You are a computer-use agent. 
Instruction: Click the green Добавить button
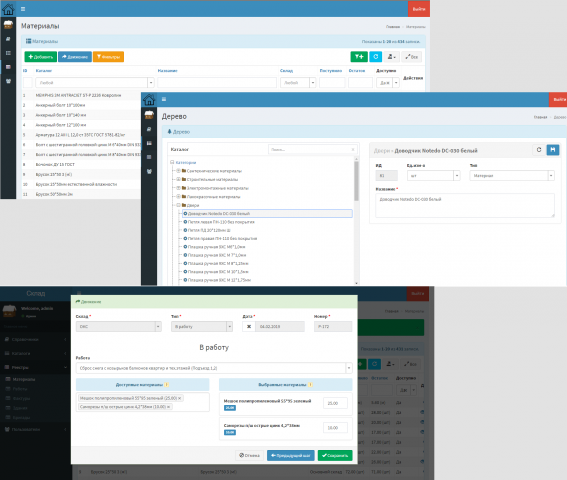[x=40, y=57]
